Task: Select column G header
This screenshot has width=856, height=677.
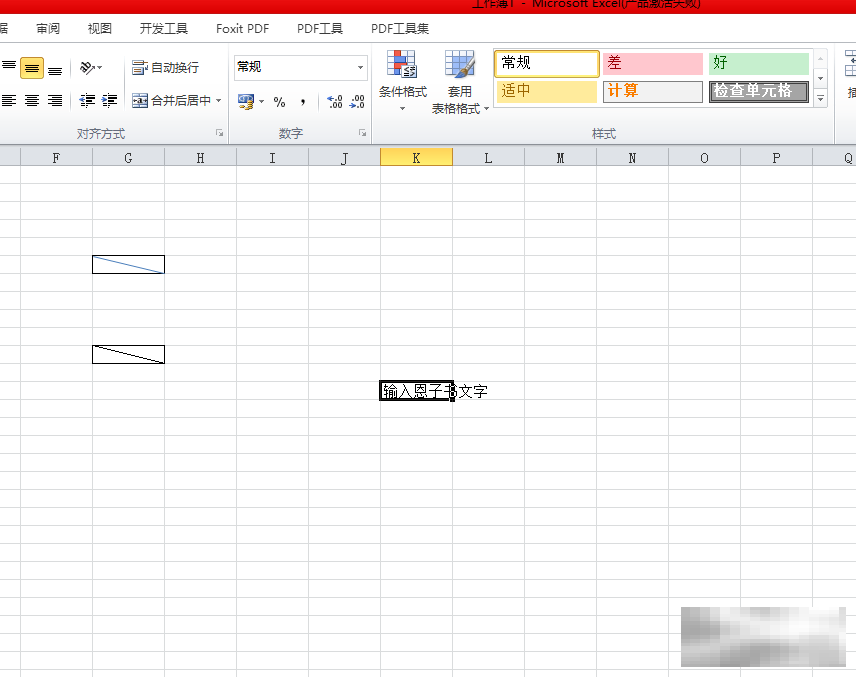Action: click(x=128, y=158)
